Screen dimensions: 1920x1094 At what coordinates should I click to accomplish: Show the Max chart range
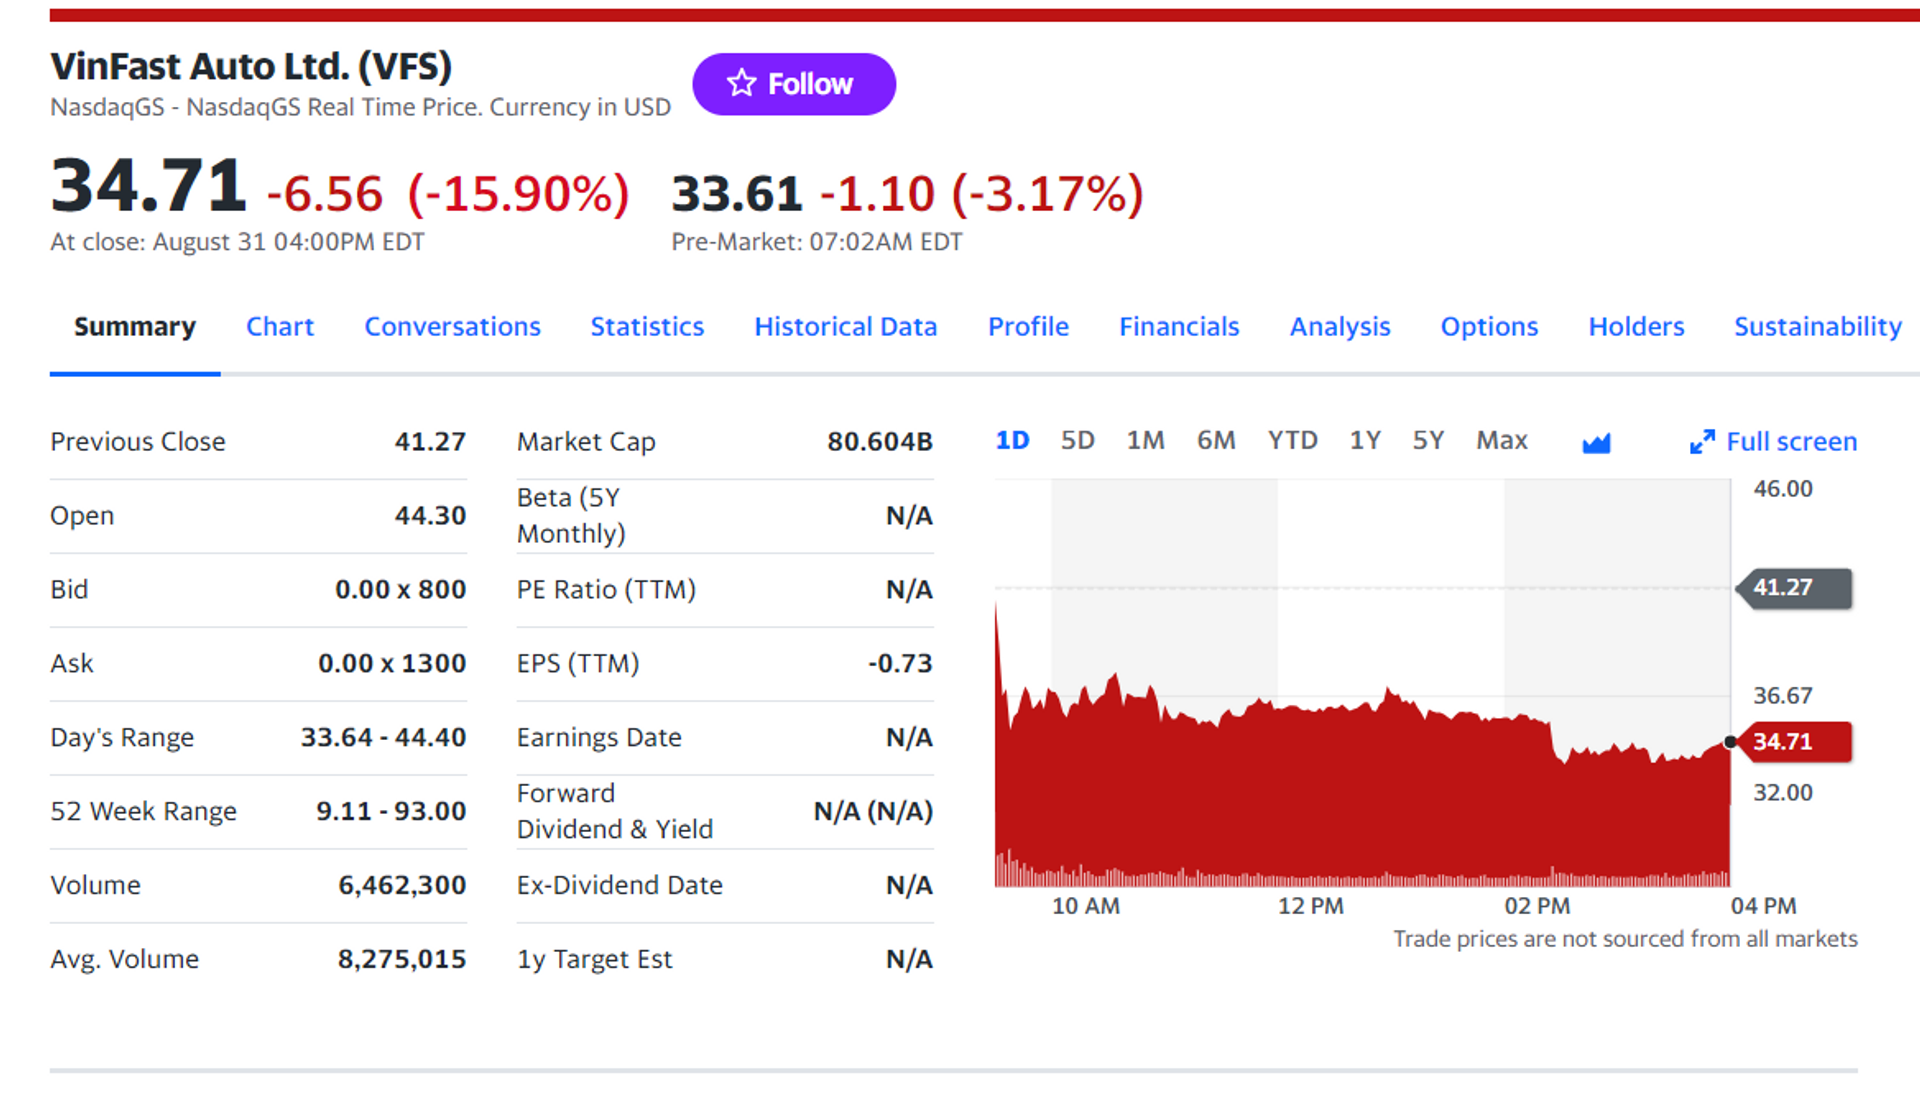[1502, 440]
